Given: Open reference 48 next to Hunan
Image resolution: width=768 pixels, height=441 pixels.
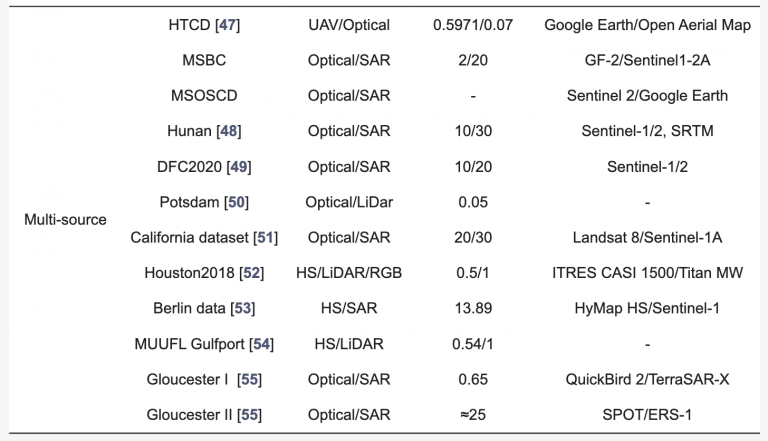Looking at the screenshot, I should 229,131.
